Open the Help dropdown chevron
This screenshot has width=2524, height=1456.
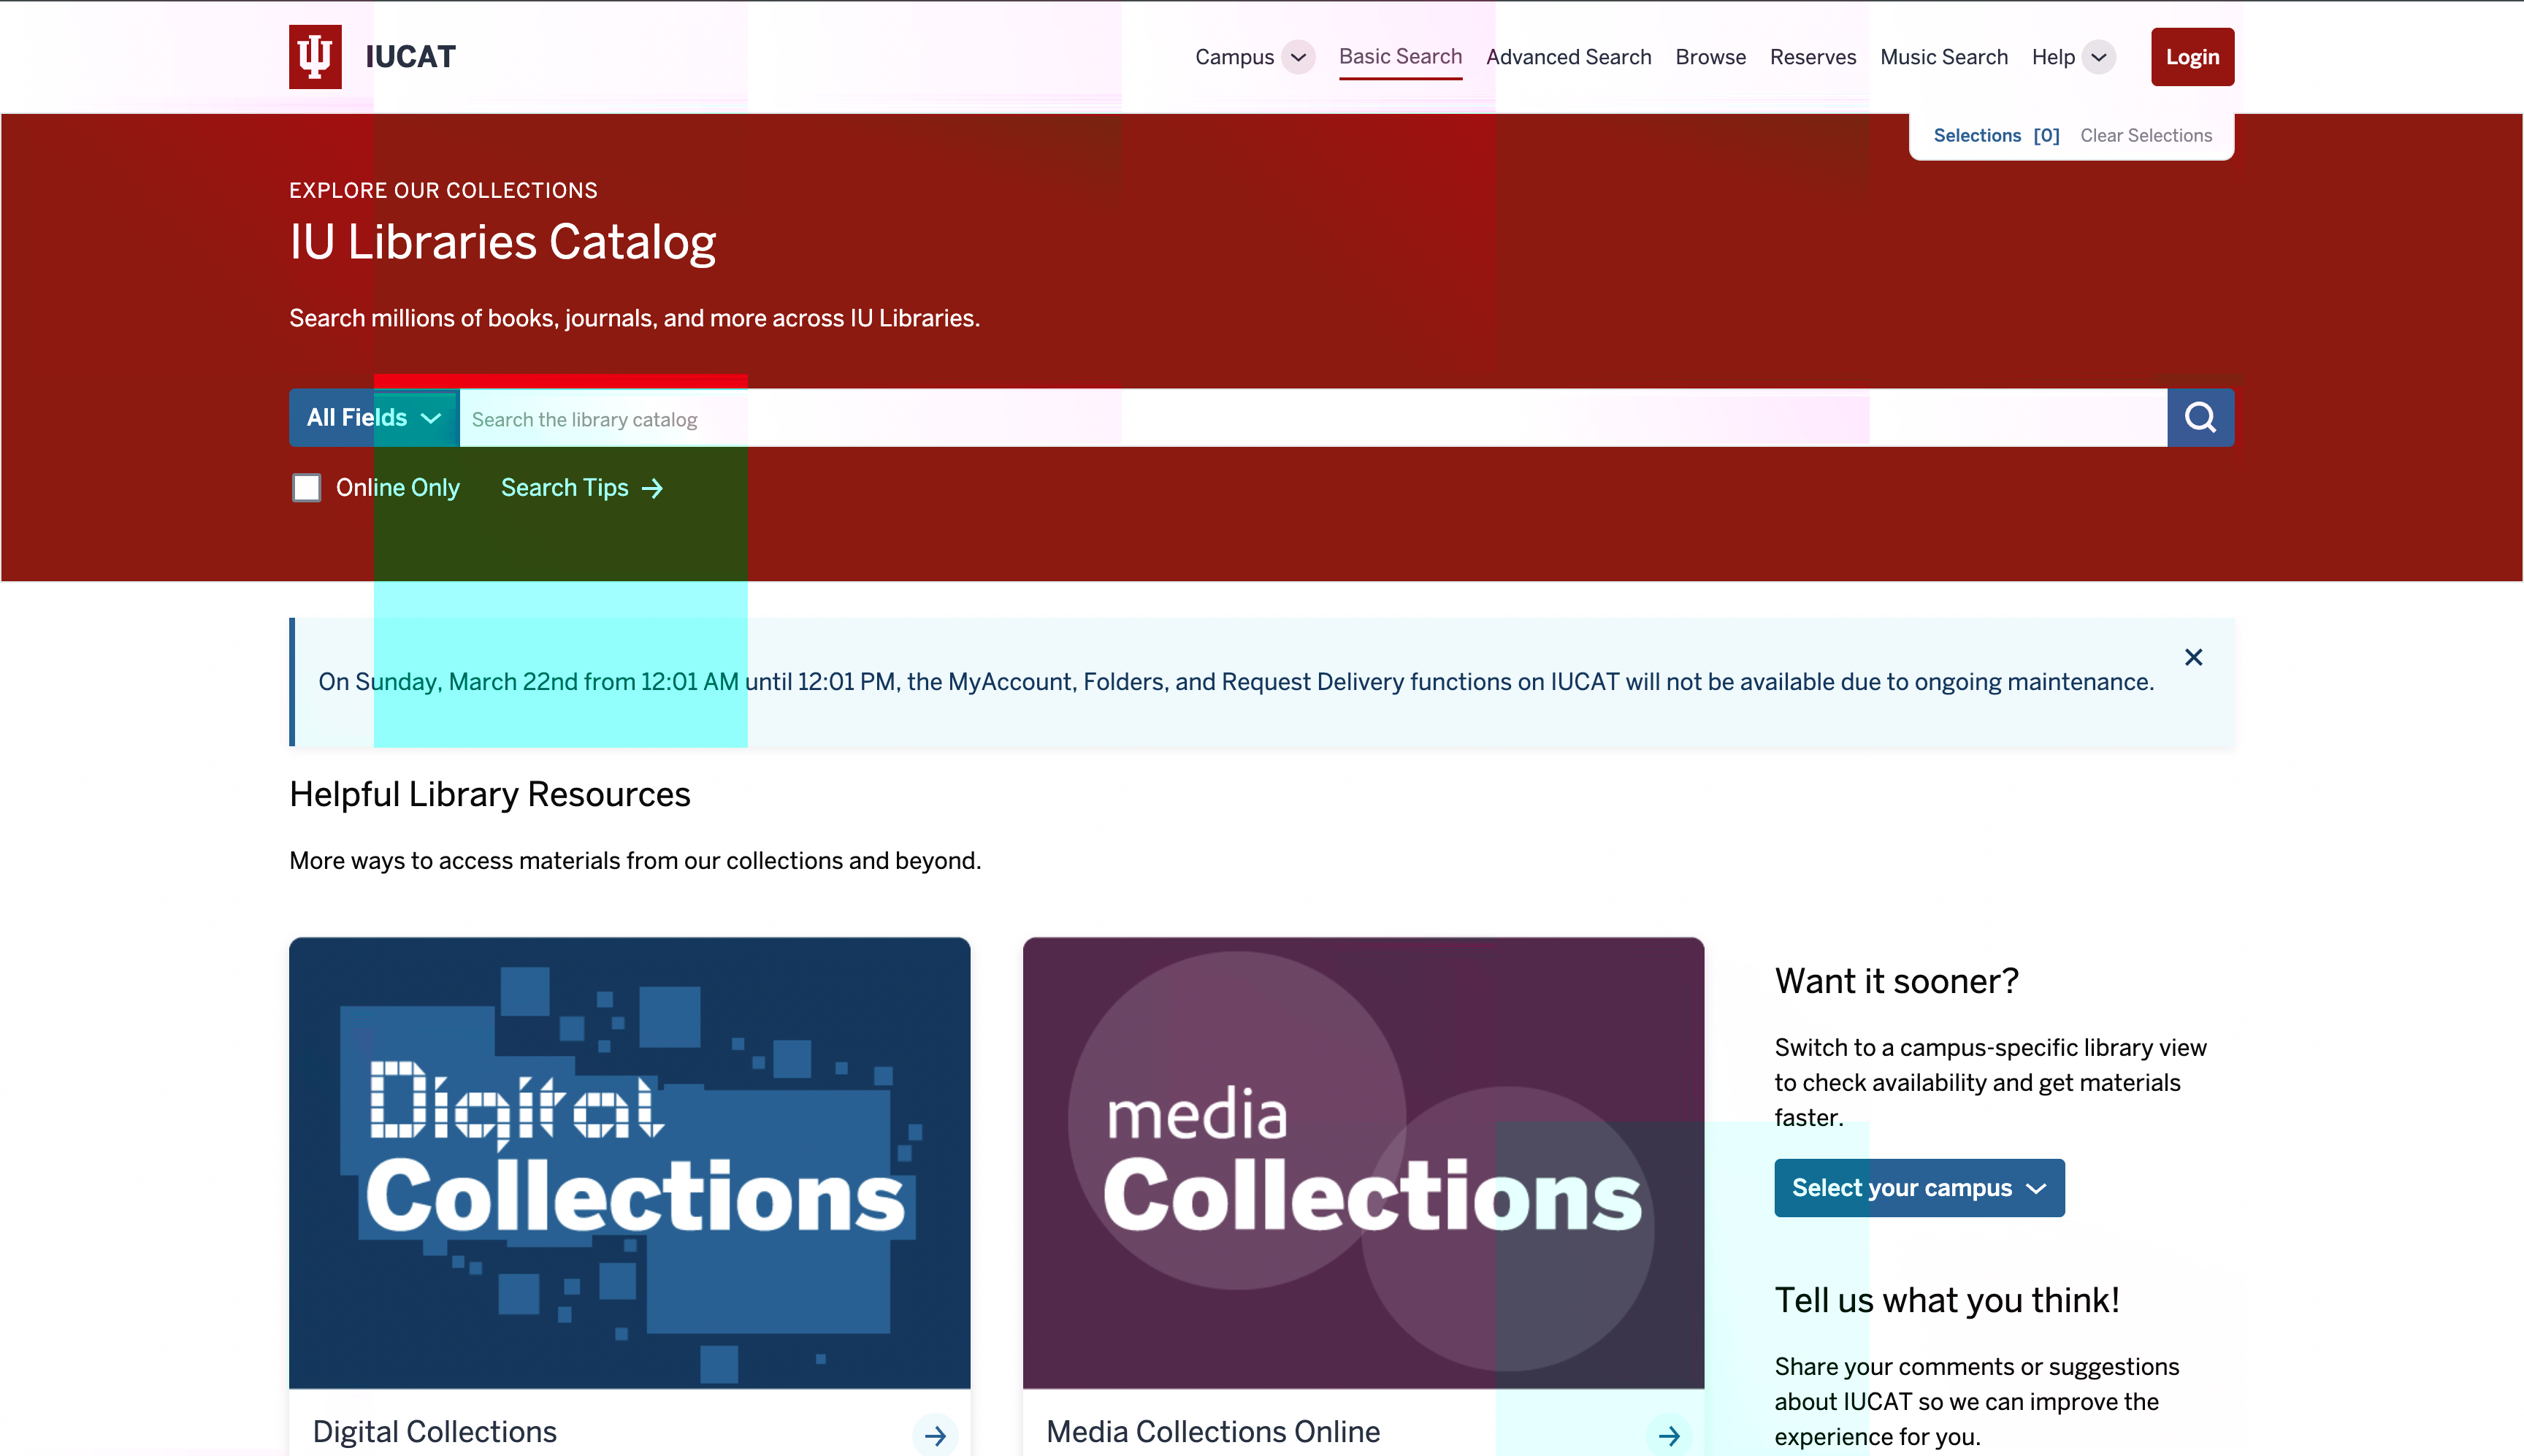pyautogui.click(x=2099, y=57)
